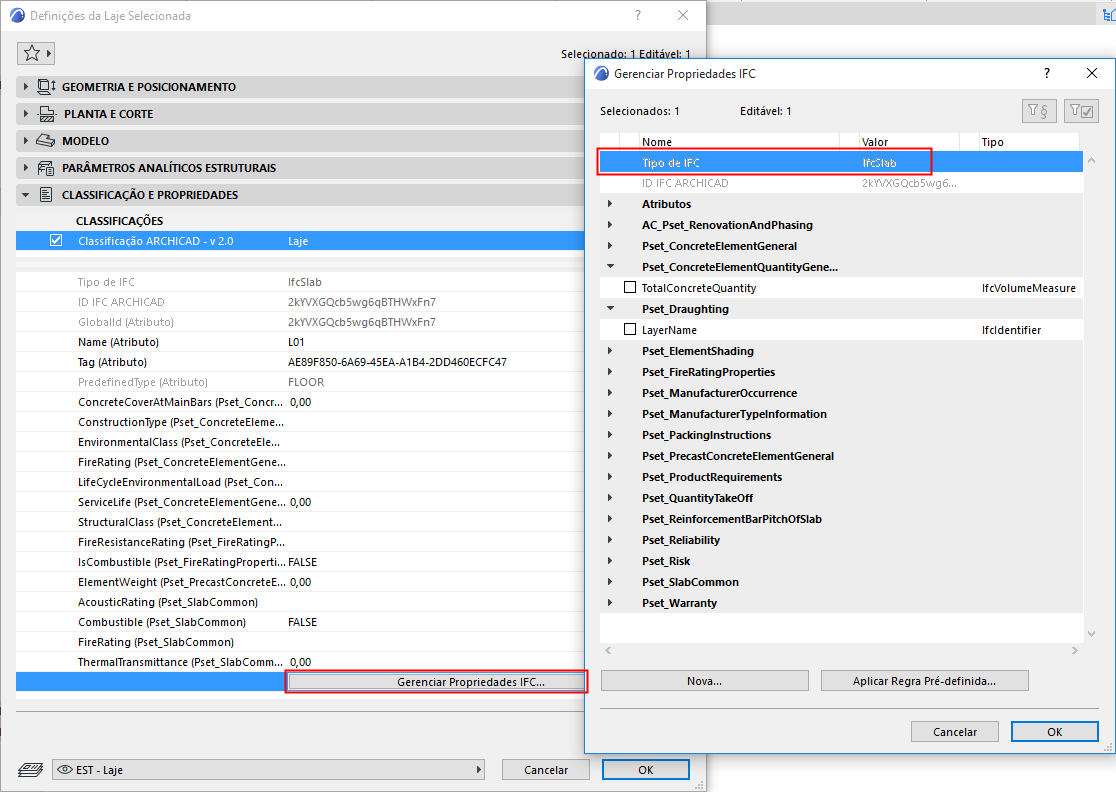
Task: Click OK in the IFC properties dialog
Action: [1055, 732]
